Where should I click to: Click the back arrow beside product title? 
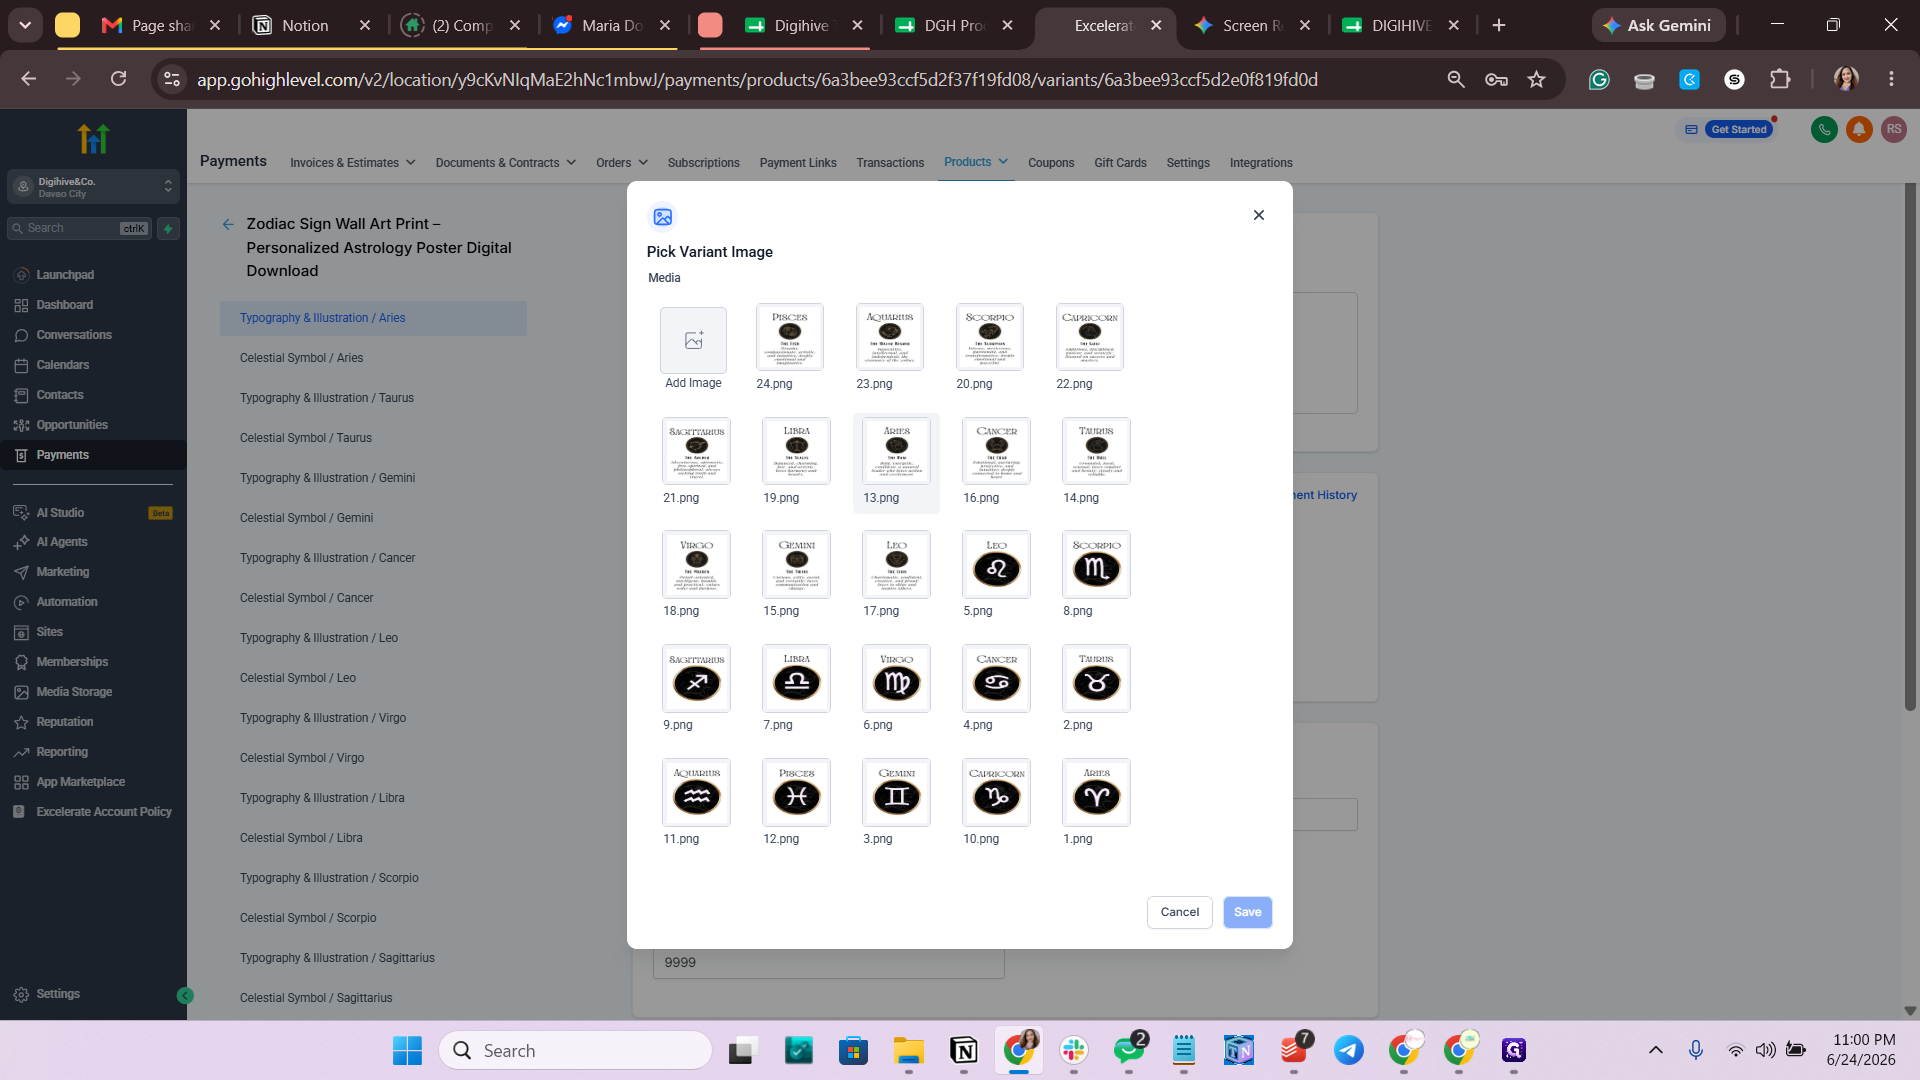(228, 224)
